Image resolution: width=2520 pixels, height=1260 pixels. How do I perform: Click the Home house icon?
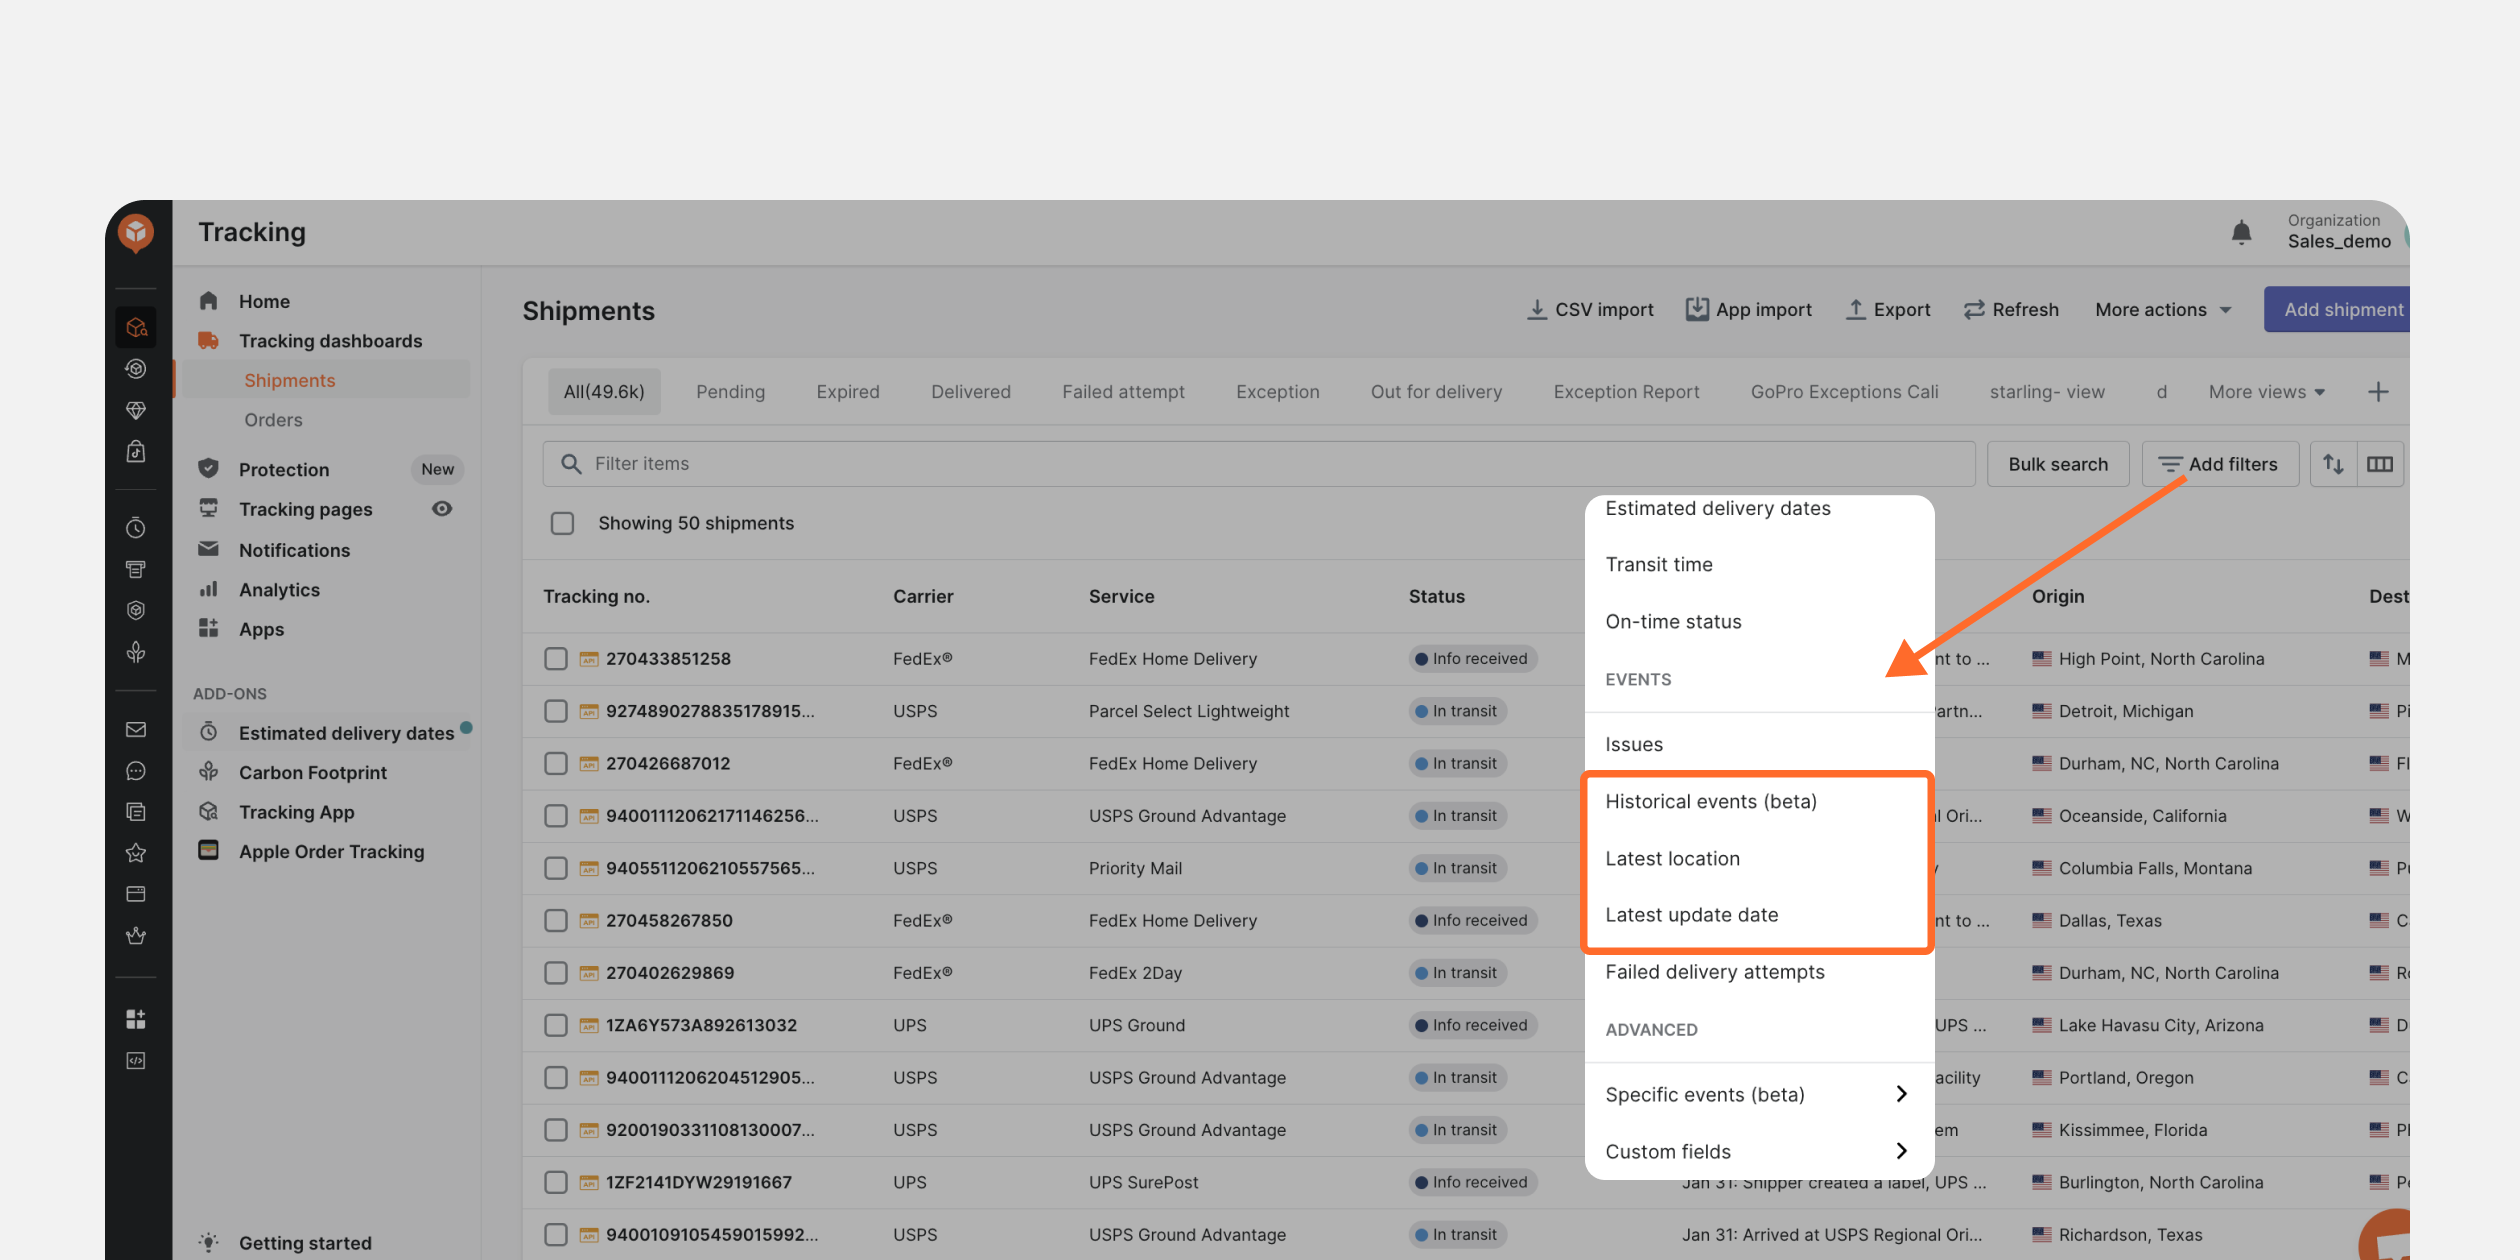coord(208,301)
